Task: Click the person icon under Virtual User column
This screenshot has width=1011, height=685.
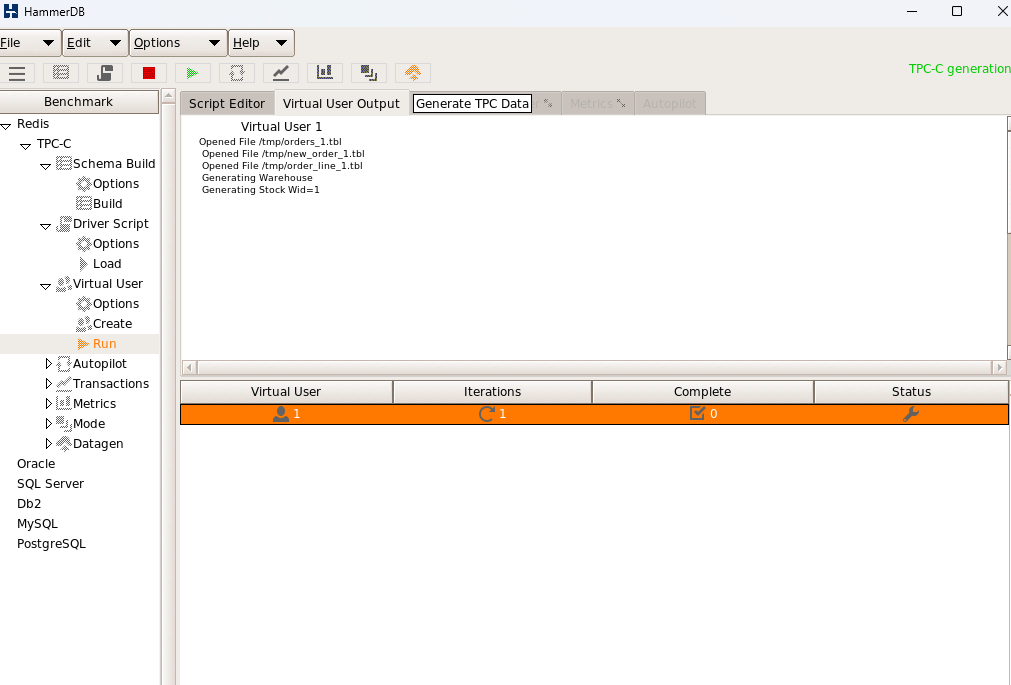Action: 280,413
